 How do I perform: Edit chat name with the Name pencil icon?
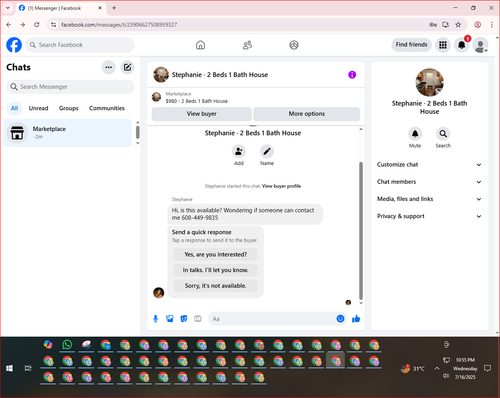(267, 151)
